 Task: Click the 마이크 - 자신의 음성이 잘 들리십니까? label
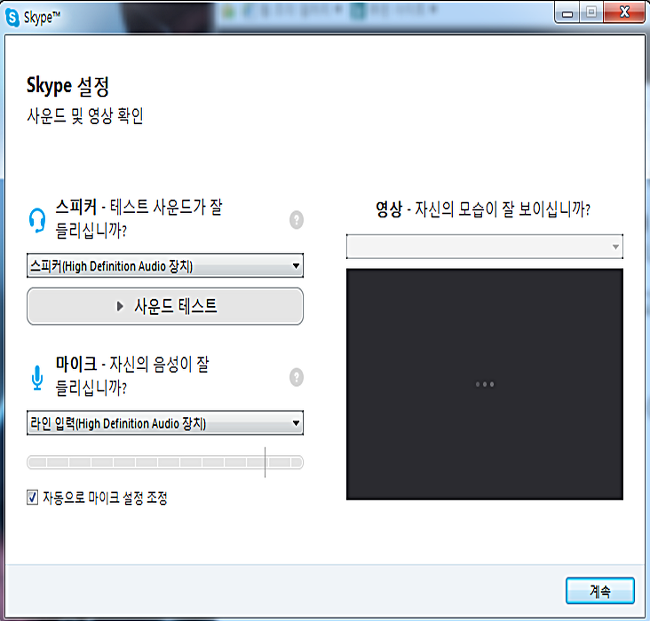pyautogui.click(x=132, y=376)
